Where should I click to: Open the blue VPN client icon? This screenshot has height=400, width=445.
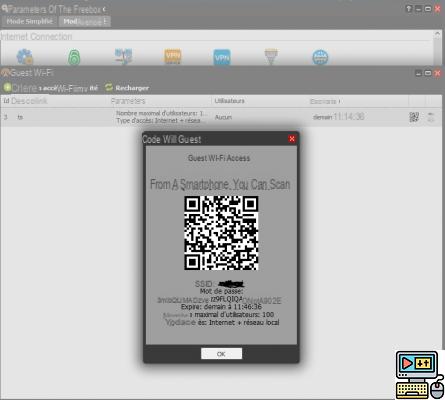pos(222,57)
